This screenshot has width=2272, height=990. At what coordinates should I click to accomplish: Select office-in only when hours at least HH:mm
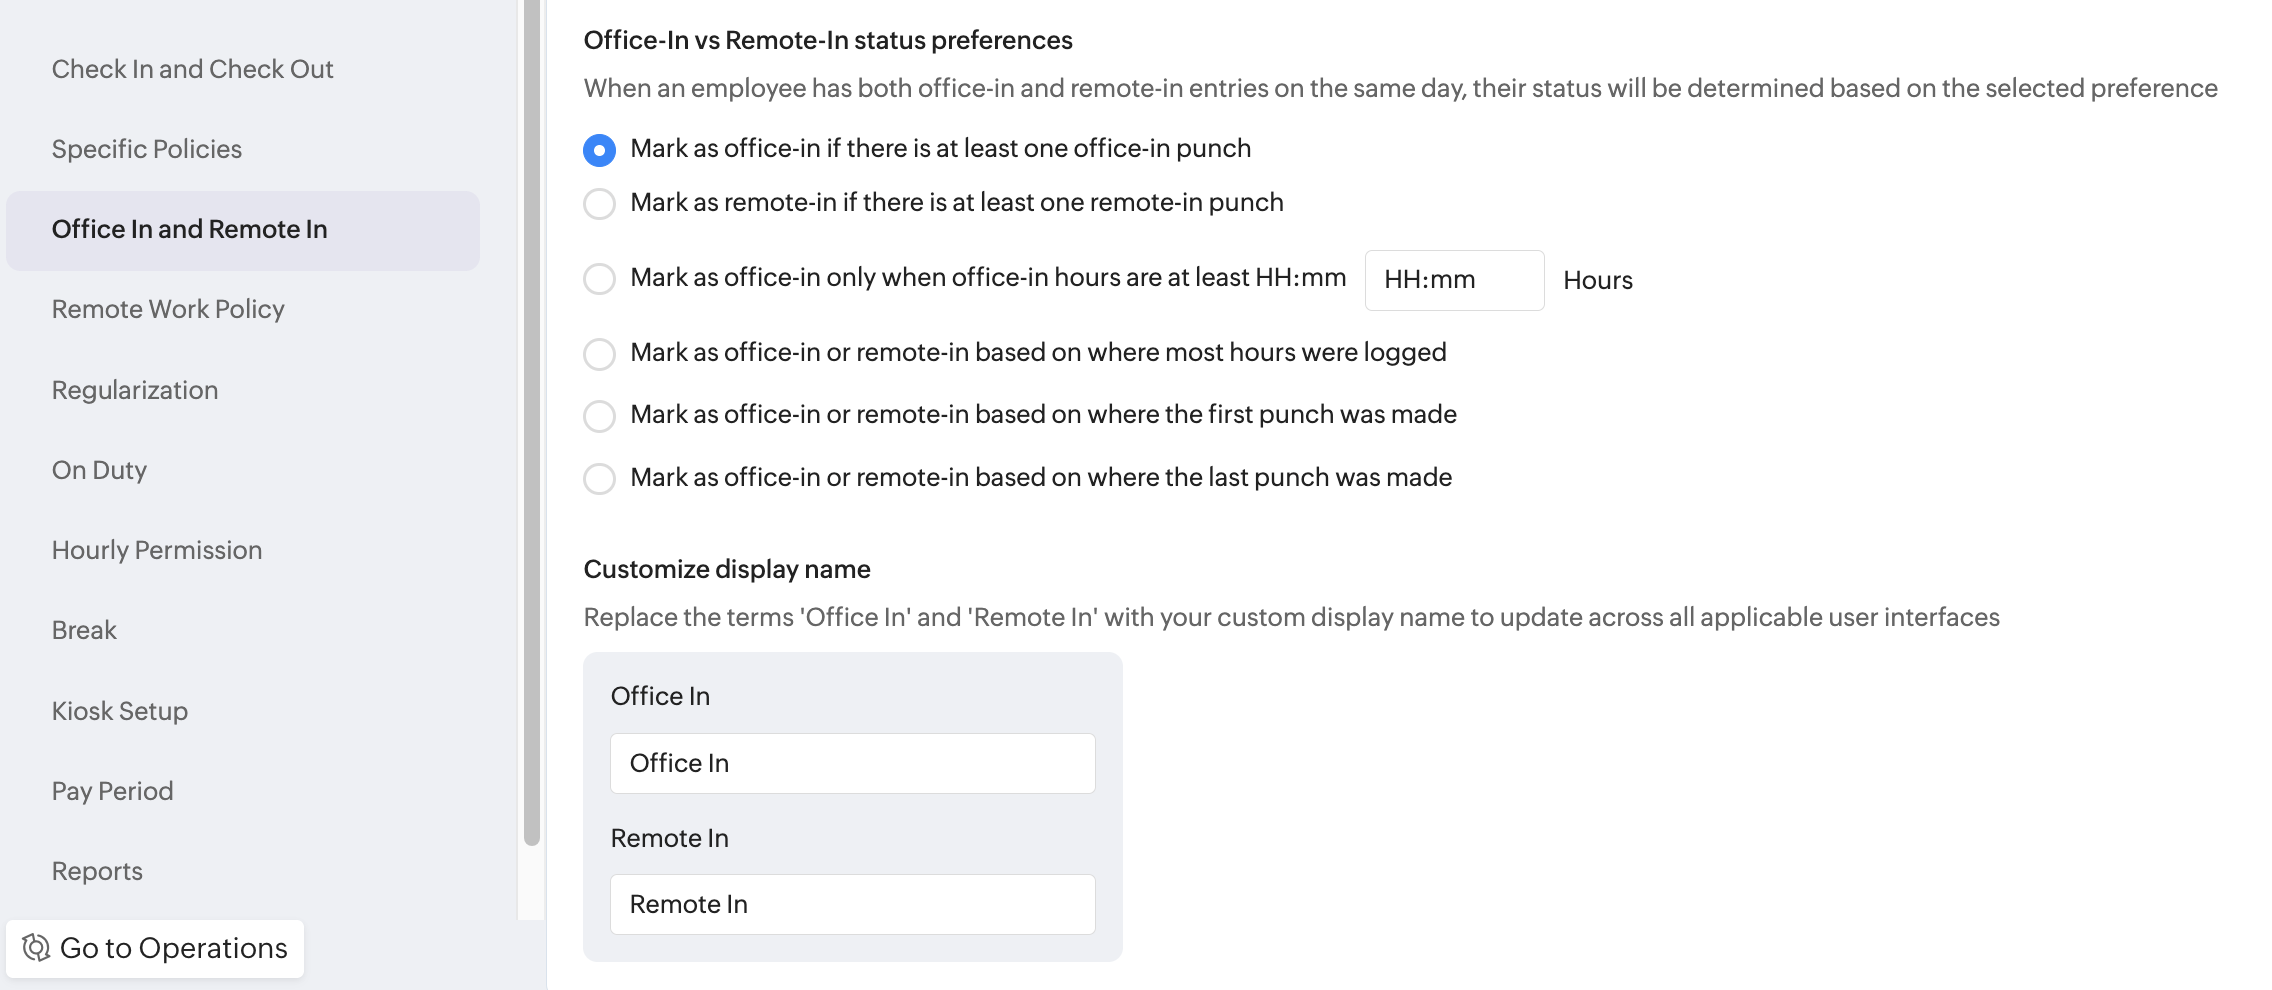tap(599, 279)
